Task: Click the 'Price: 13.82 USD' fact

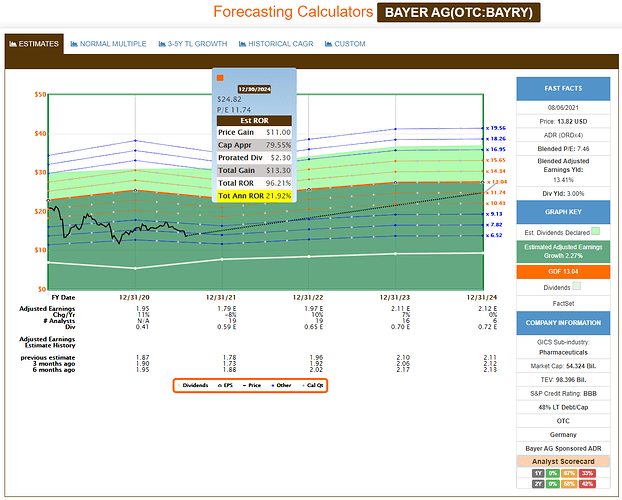Action: click(x=563, y=121)
